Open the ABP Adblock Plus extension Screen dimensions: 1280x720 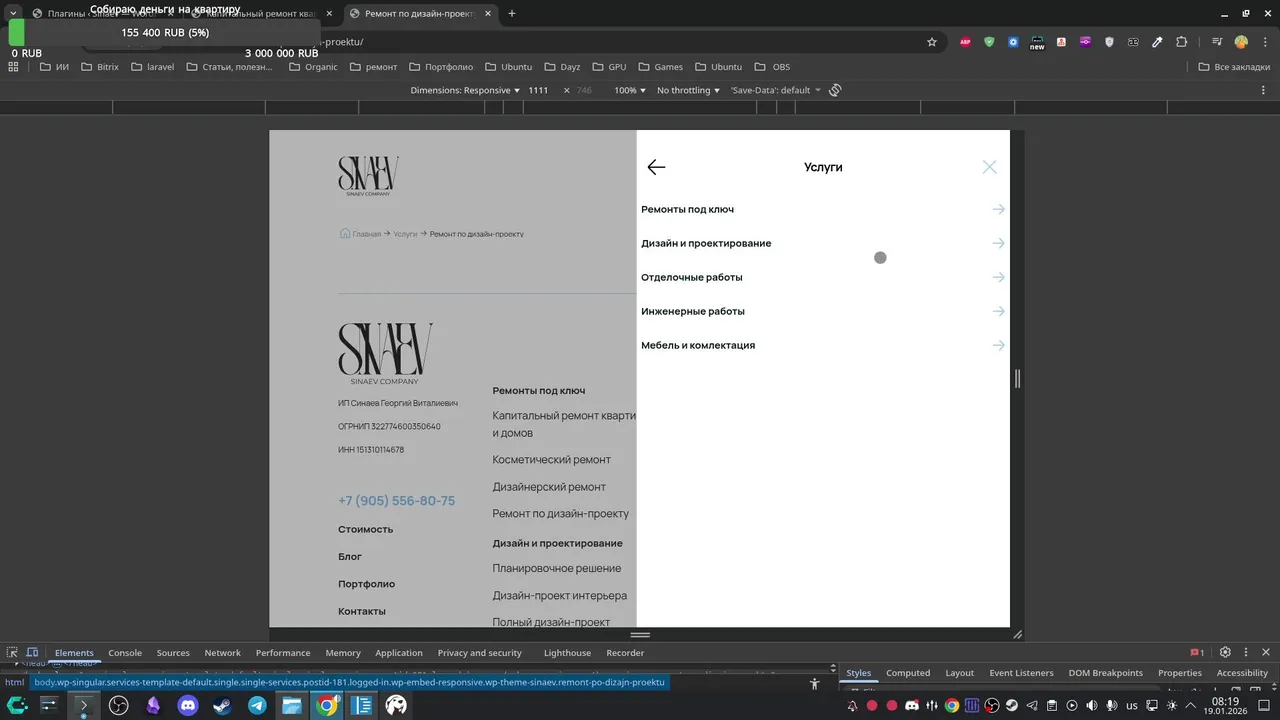(965, 42)
